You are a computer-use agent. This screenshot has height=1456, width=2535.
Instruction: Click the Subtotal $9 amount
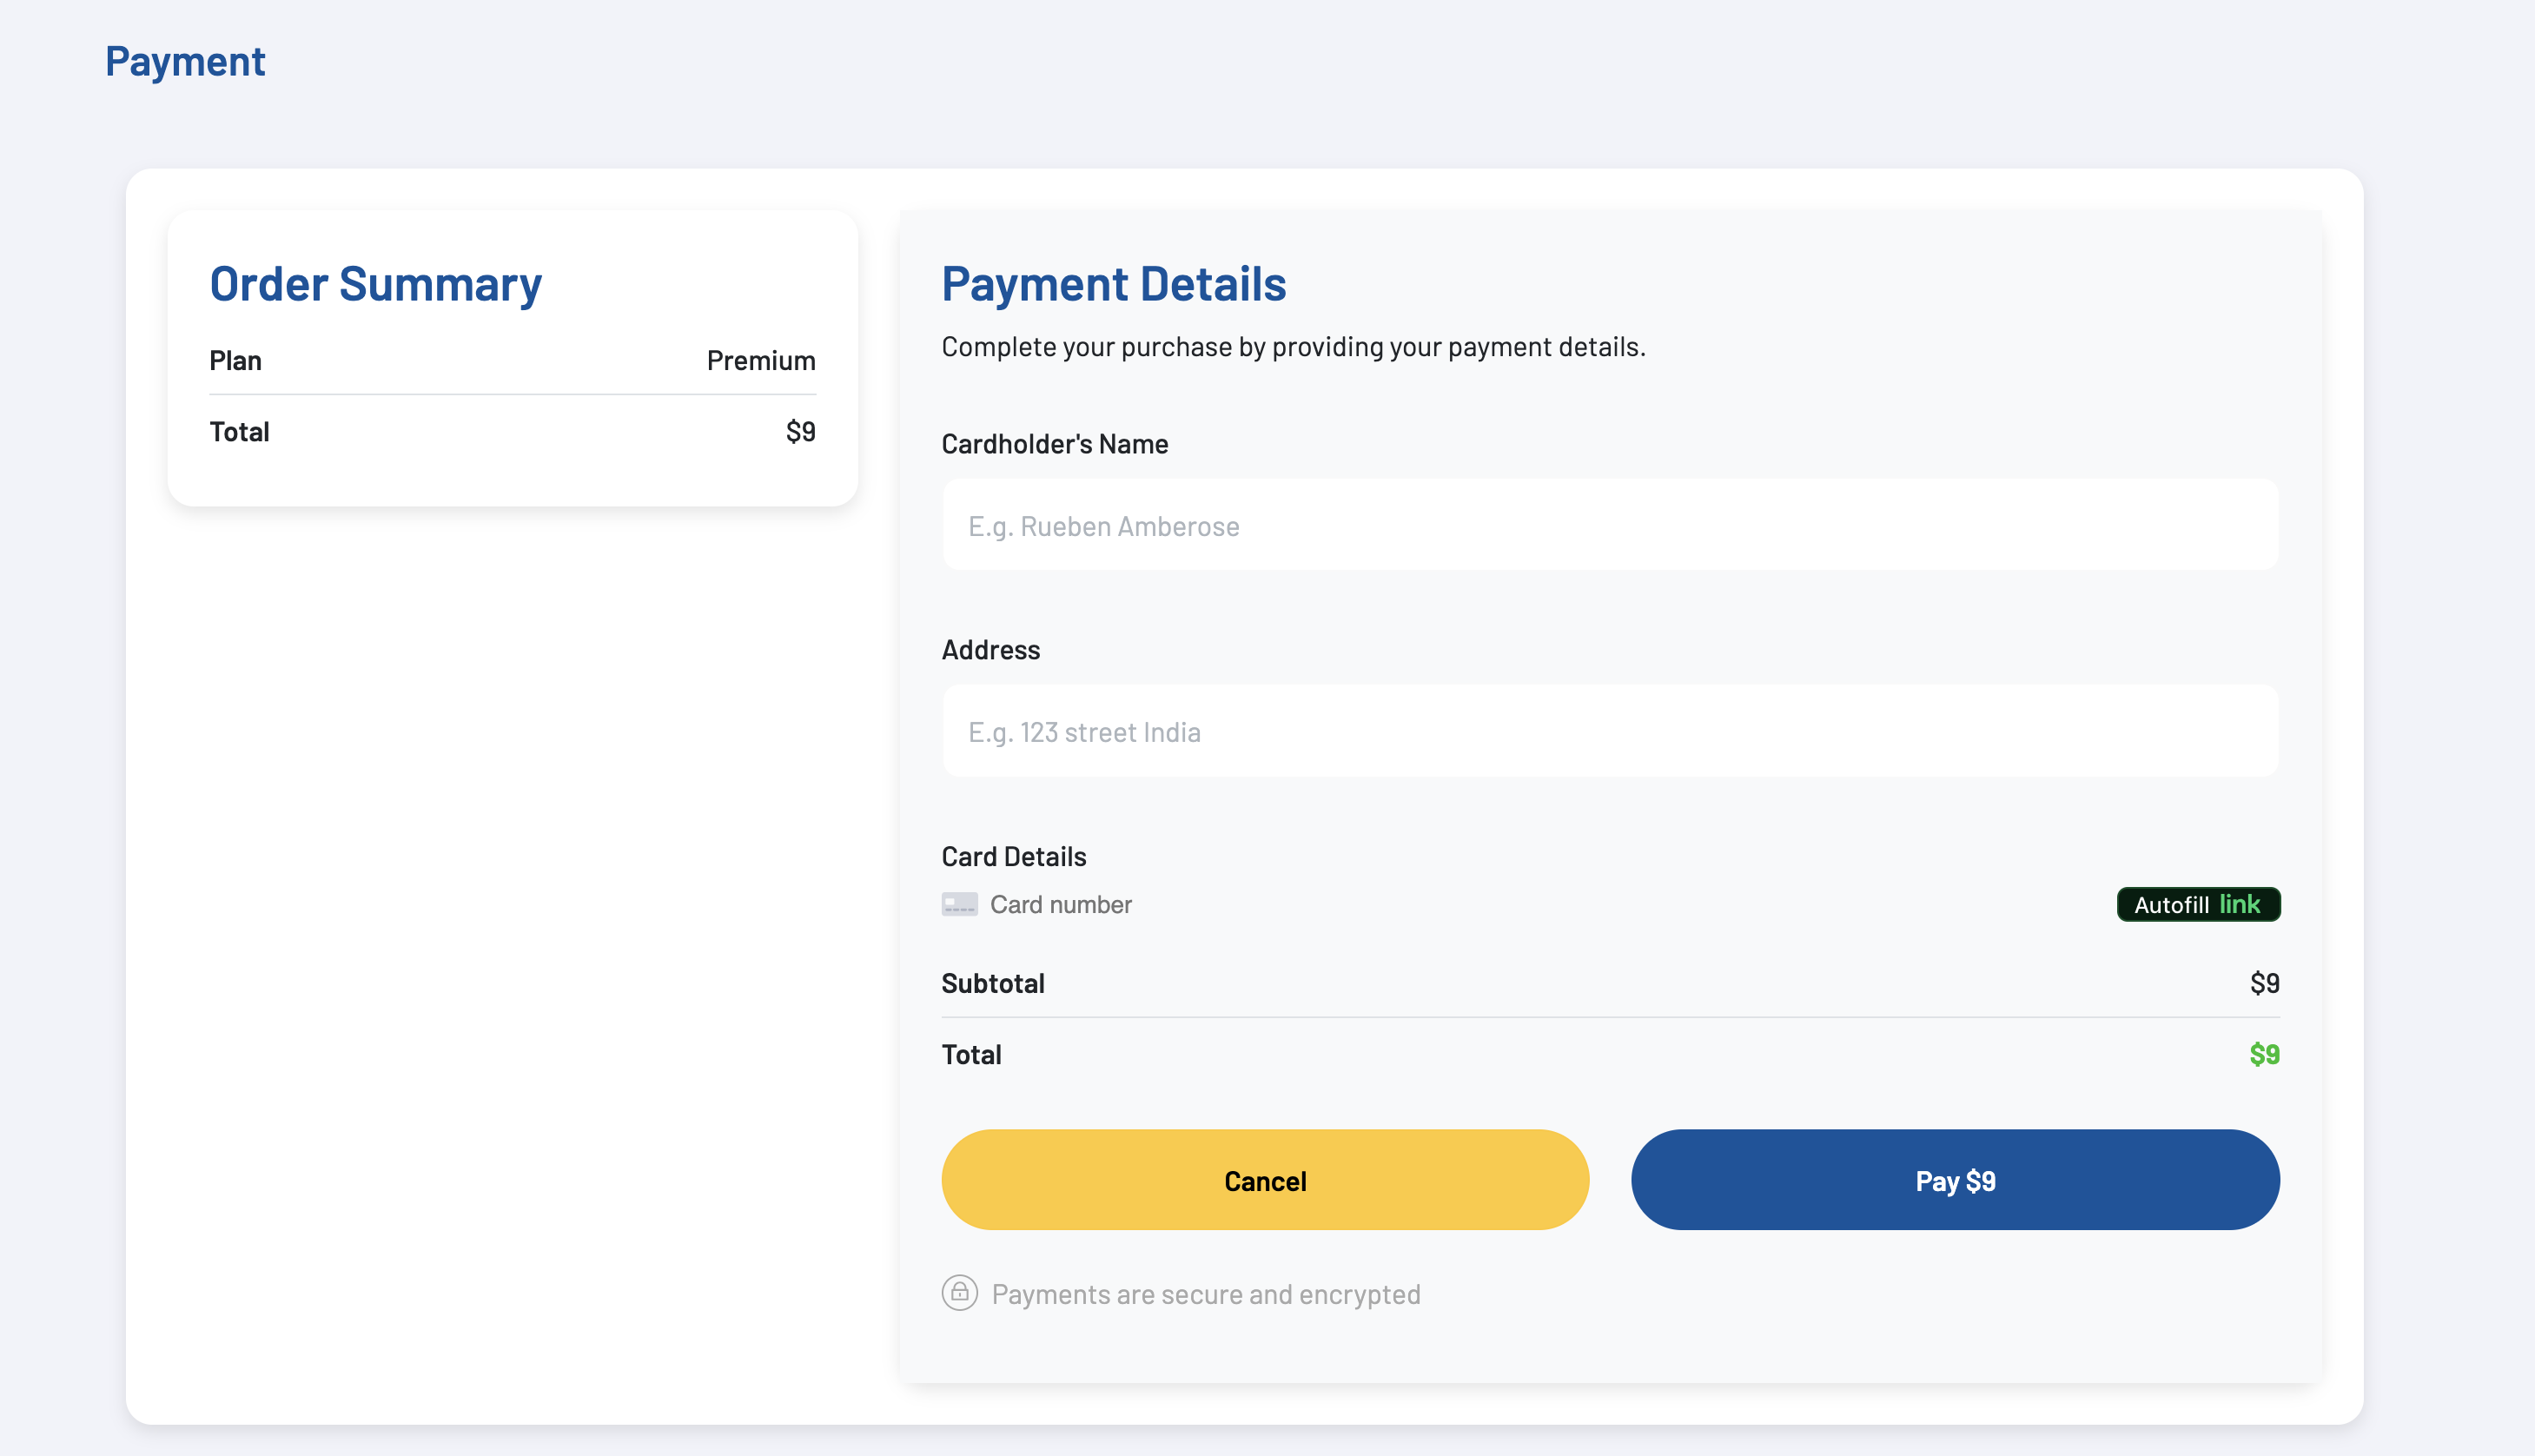click(x=2265, y=983)
